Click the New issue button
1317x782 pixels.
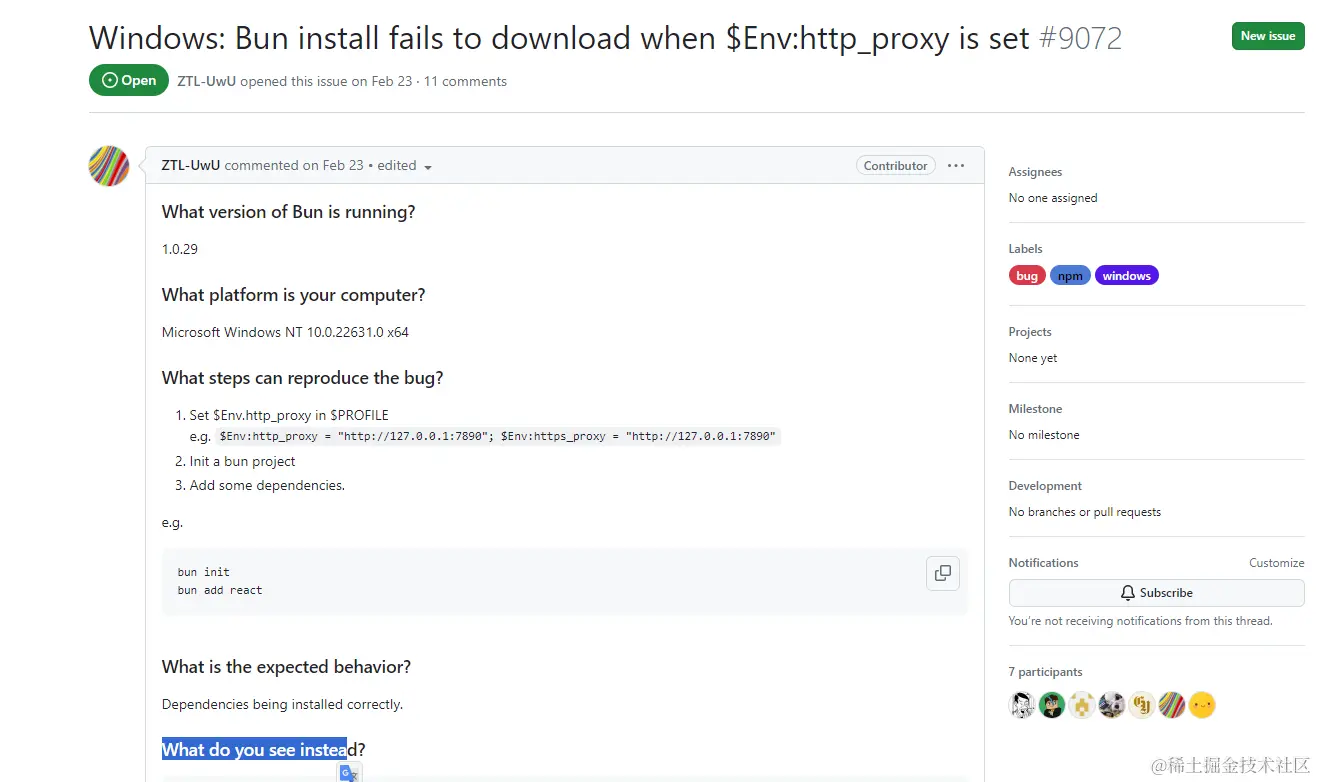point(1267,36)
